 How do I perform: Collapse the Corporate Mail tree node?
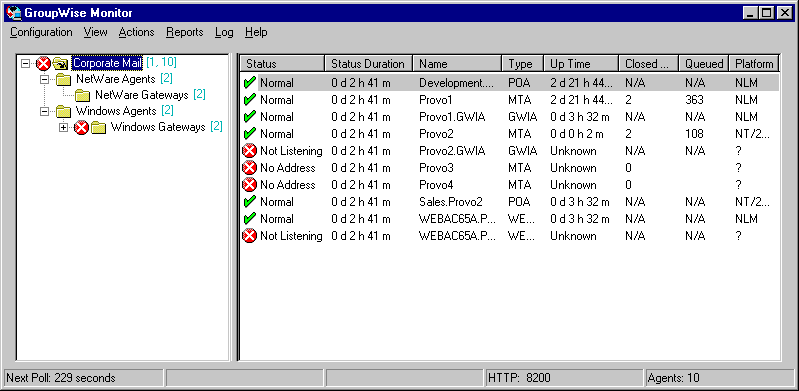click(26, 64)
